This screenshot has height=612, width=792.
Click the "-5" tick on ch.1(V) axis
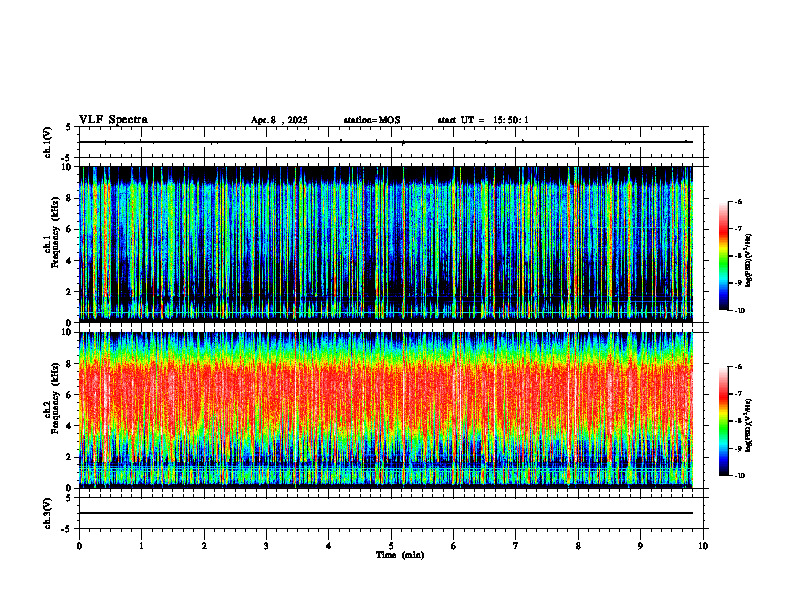(x=67, y=158)
